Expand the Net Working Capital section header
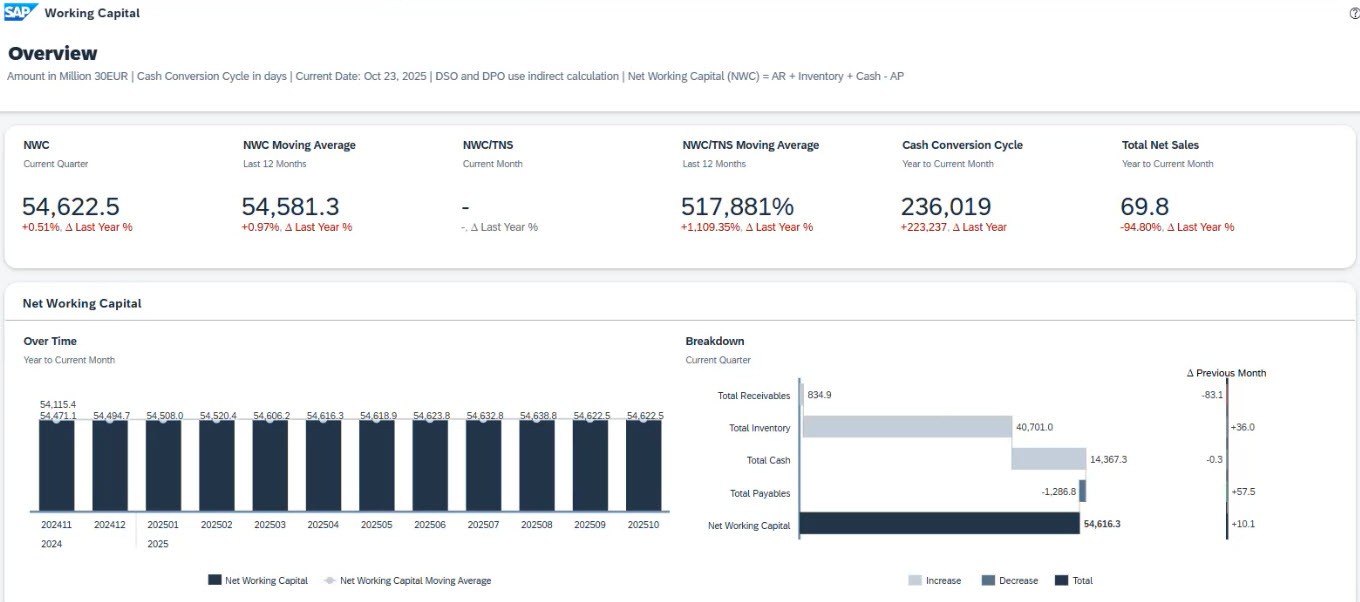This screenshot has width=1360, height=602. (81, 303)
